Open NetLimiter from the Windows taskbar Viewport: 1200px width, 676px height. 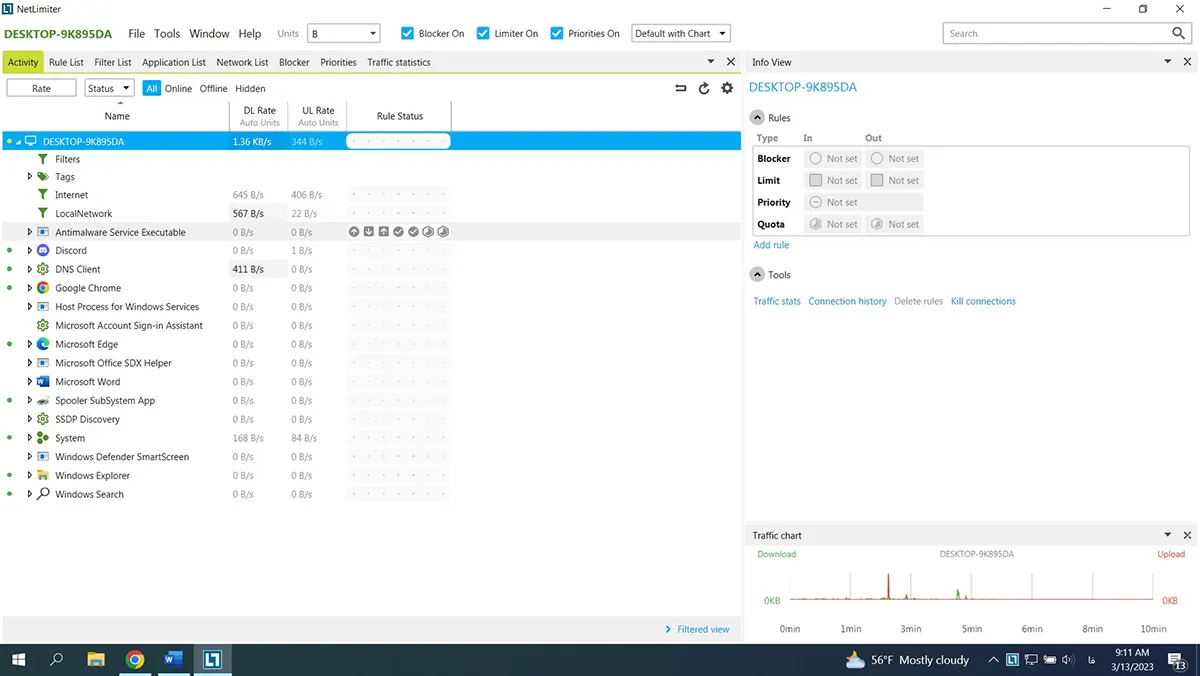tap(211, 659)
